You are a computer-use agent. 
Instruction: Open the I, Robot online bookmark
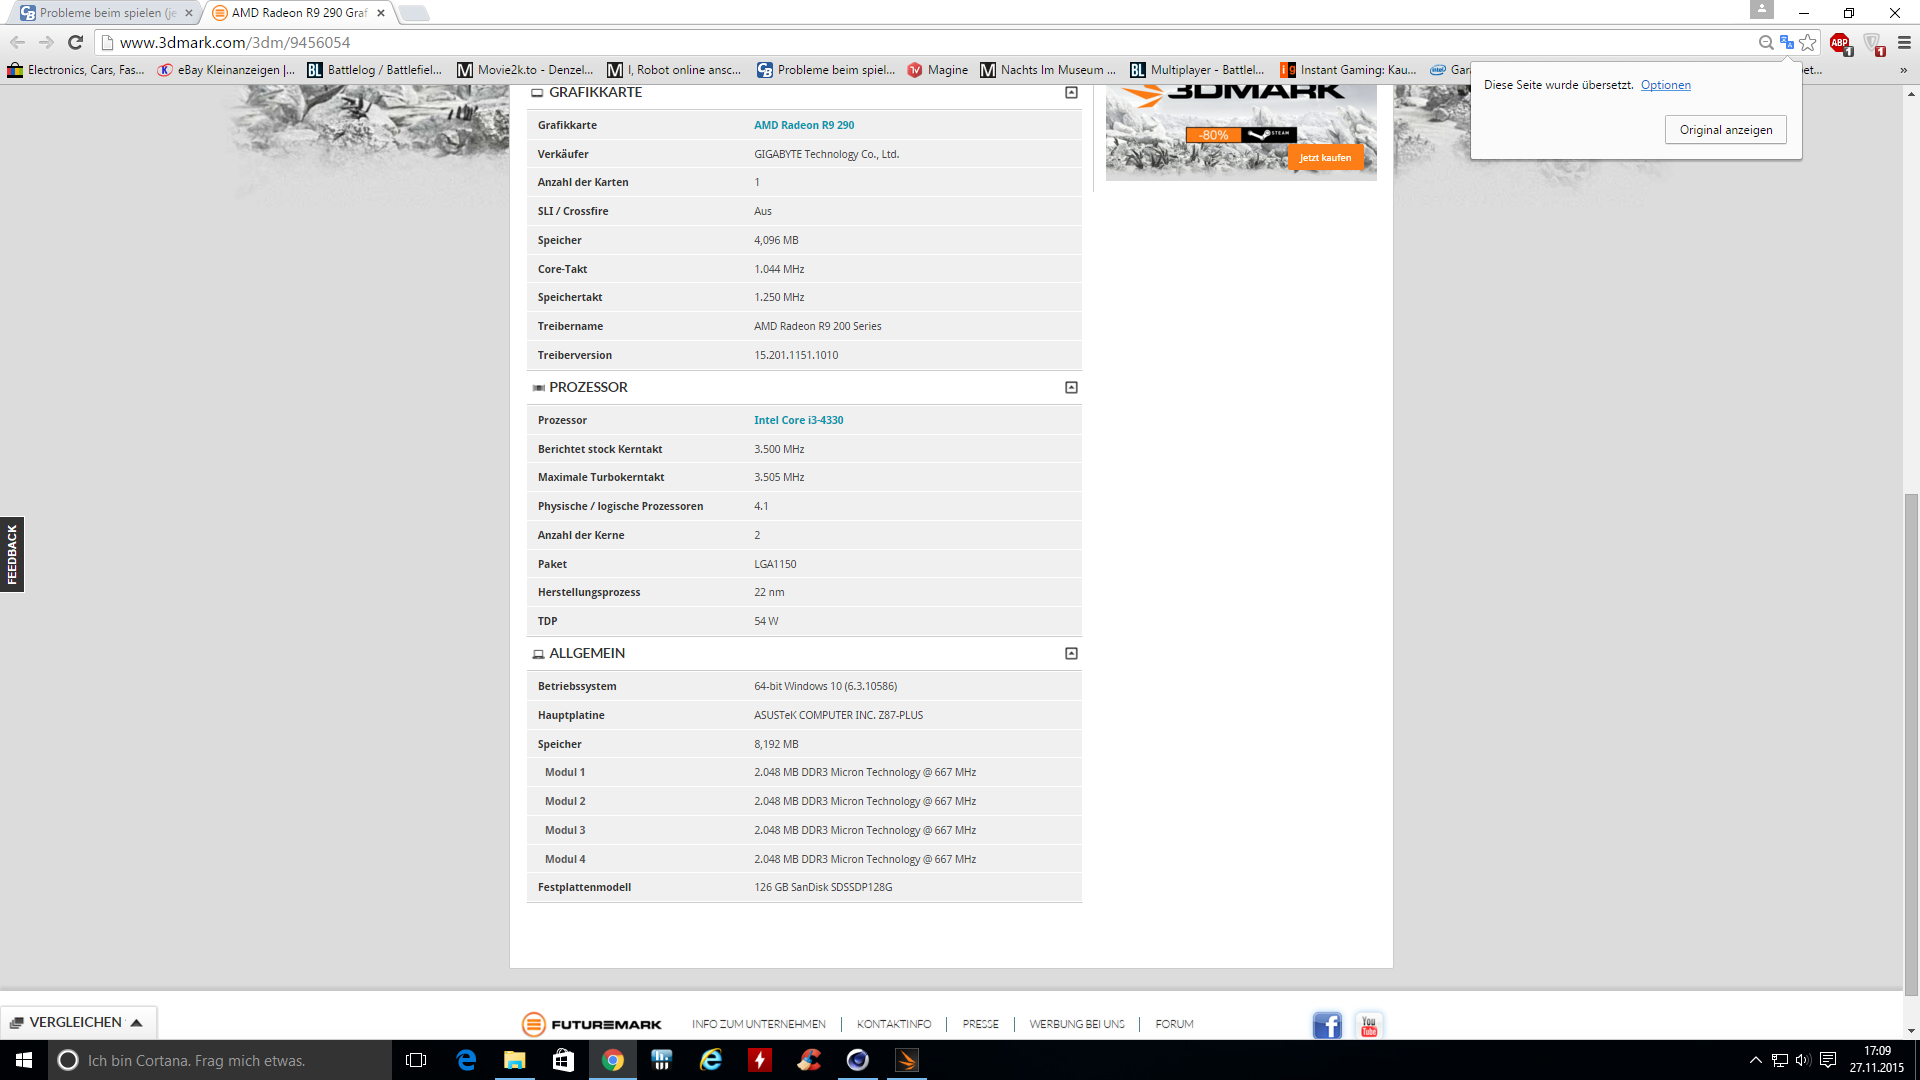coord(675,70)
